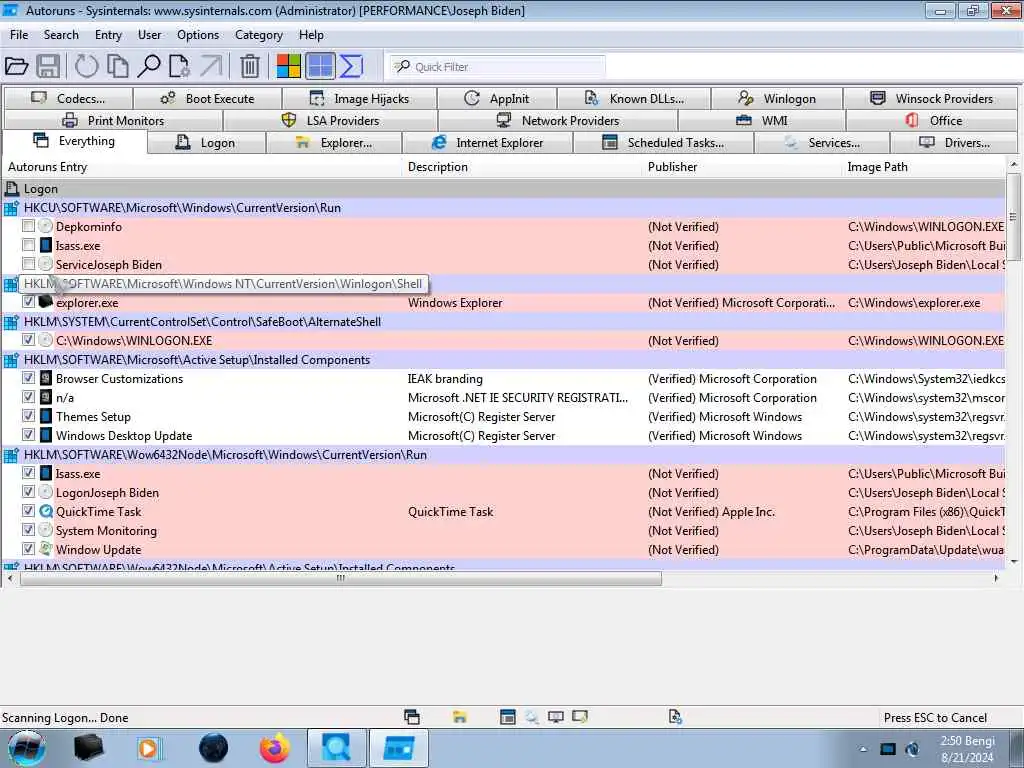This screenshot has width=1024, height=768.
Task: Switch to the Services tab
Action: [x=822, y=142]
